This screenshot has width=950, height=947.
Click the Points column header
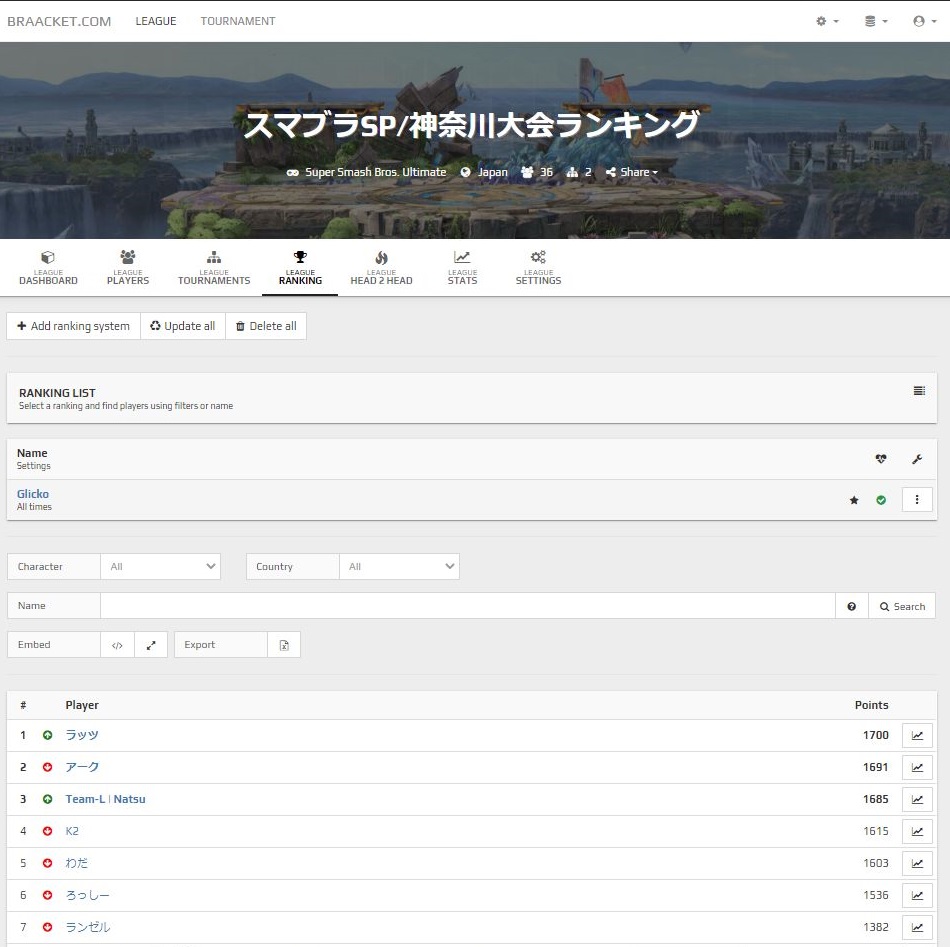click(871, 705)
